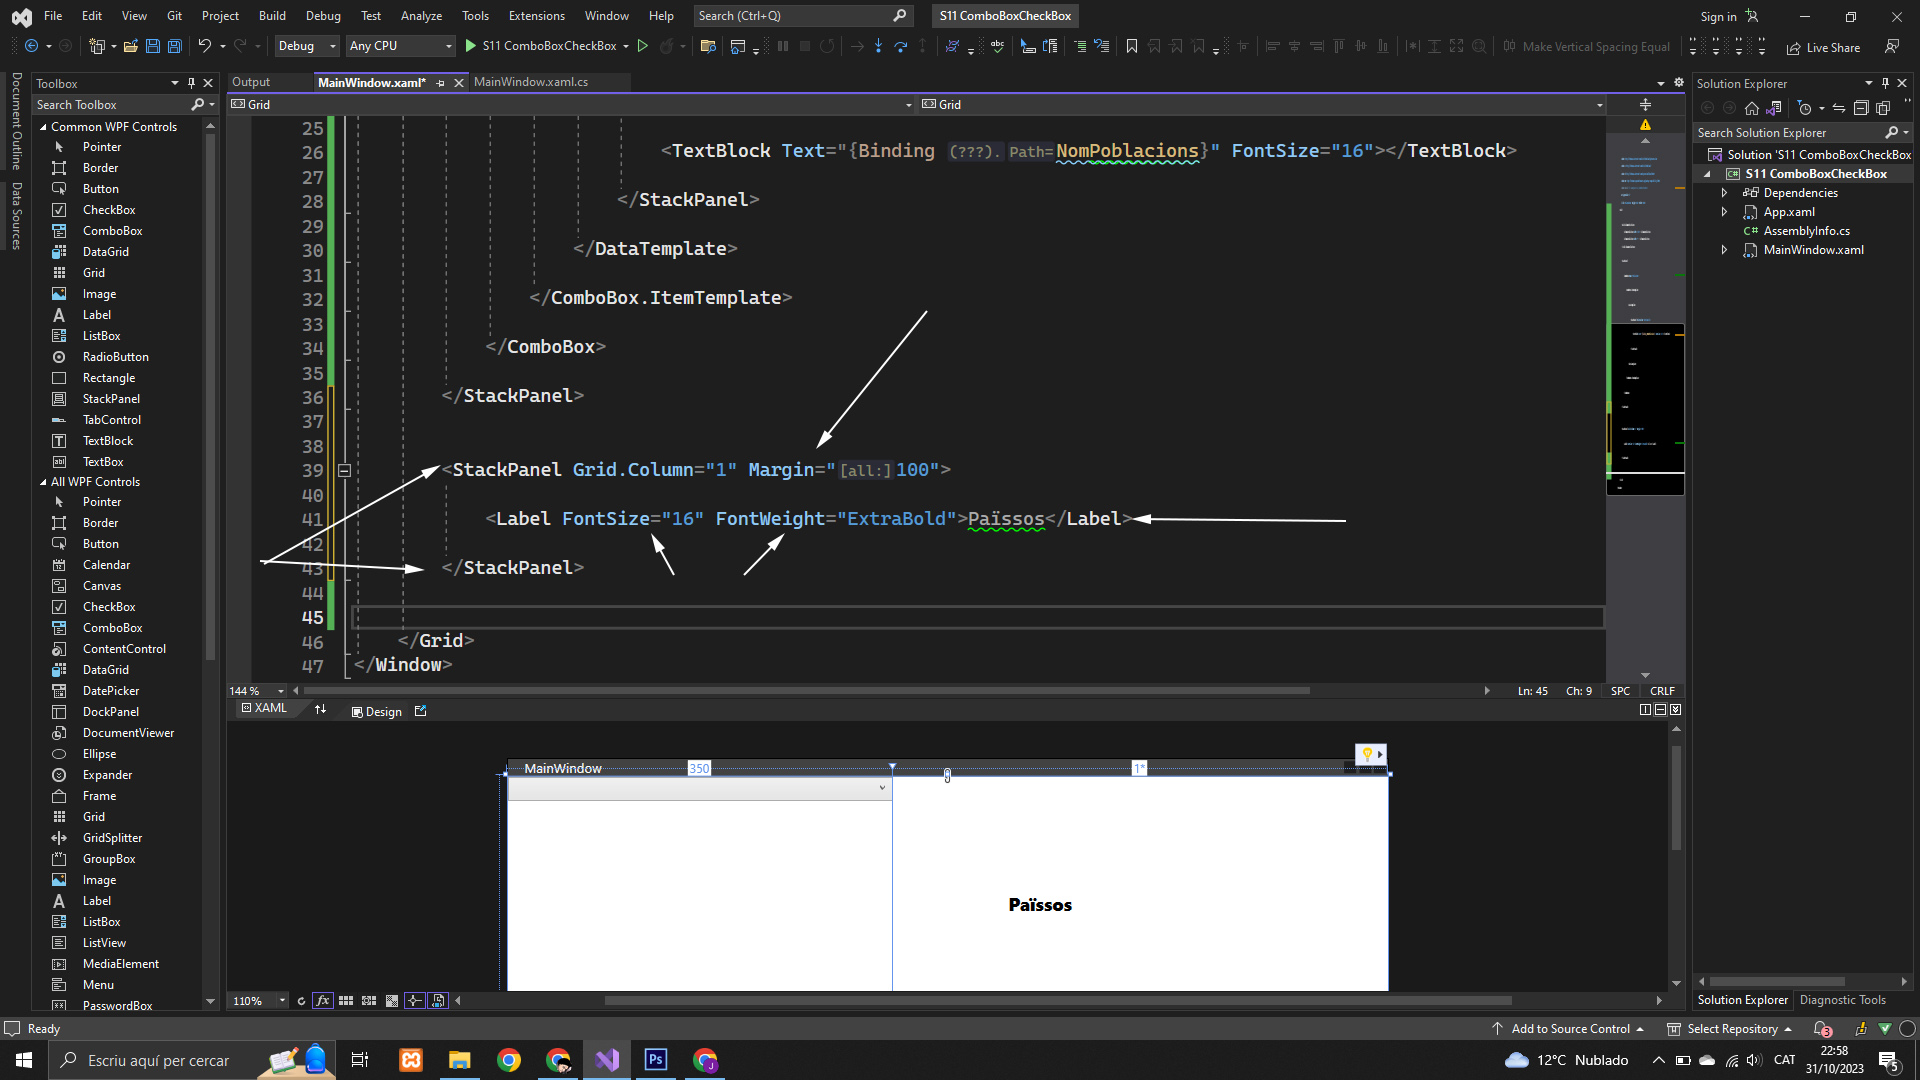Viewport: 1920px width, 1080px height.
Task: Toggle snapping to snaplines in designer
Action: pos(414,1001)
